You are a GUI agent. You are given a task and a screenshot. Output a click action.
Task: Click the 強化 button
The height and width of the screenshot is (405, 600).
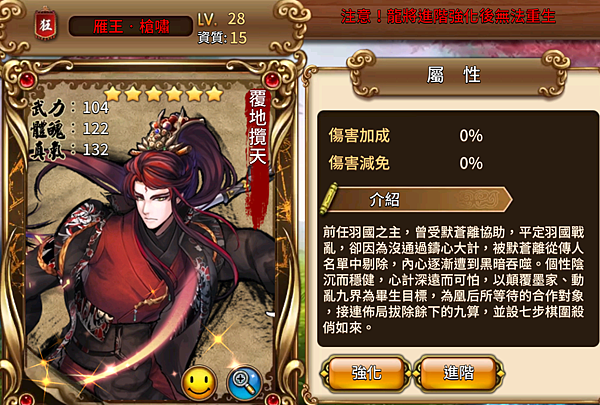pyautogui.click(x=366, y=372)
